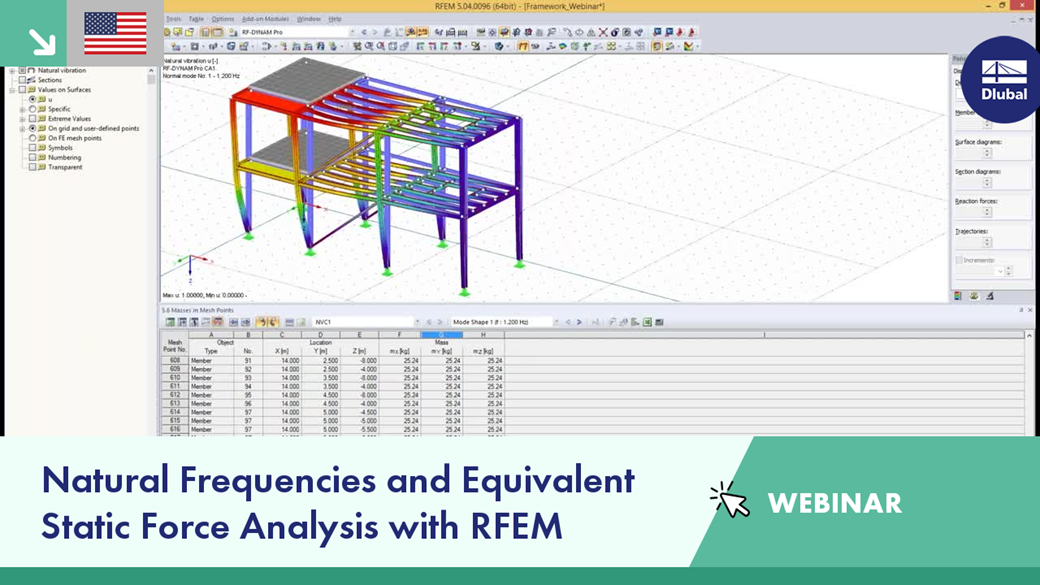This screenshot has width=1040, height=585.
Task: Click the red pin icon at top toolbar's right end
Action: [x=692, y=32]
